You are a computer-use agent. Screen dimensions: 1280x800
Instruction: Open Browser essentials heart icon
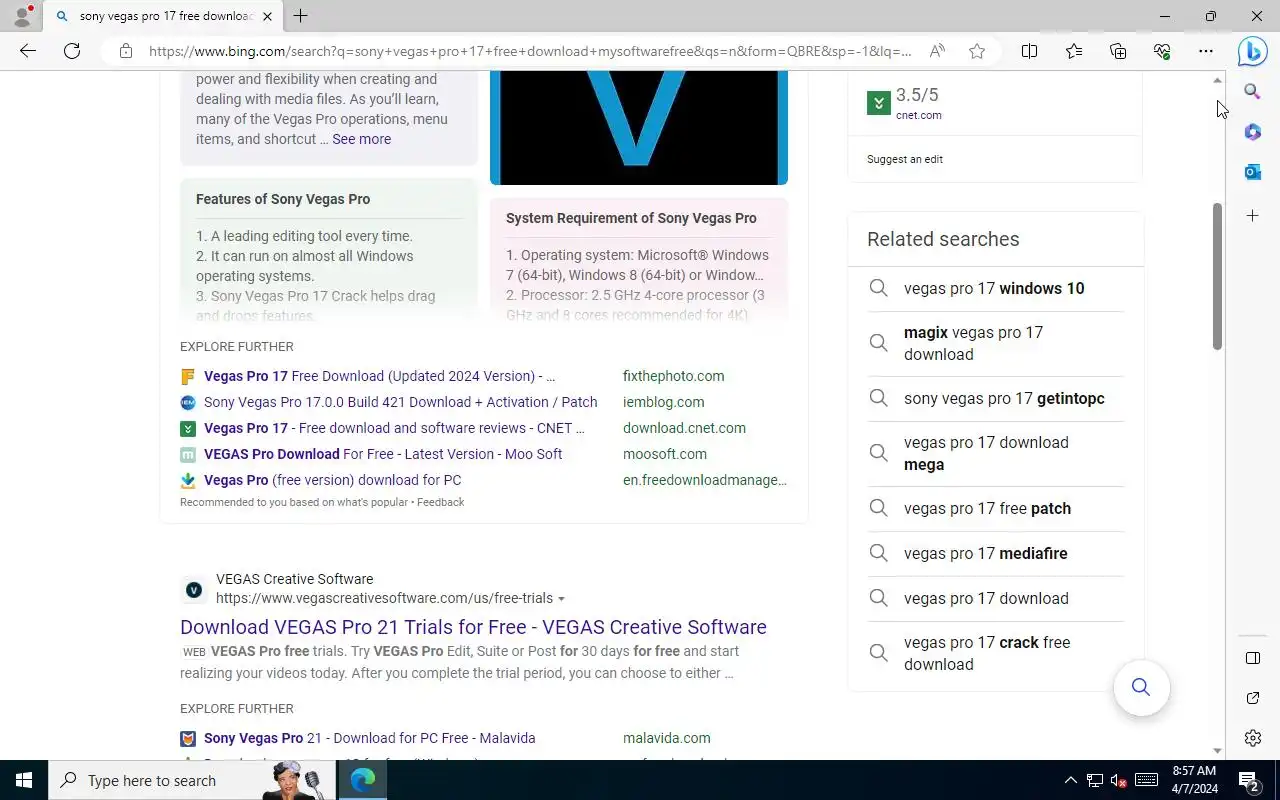tap(1162, 51)
